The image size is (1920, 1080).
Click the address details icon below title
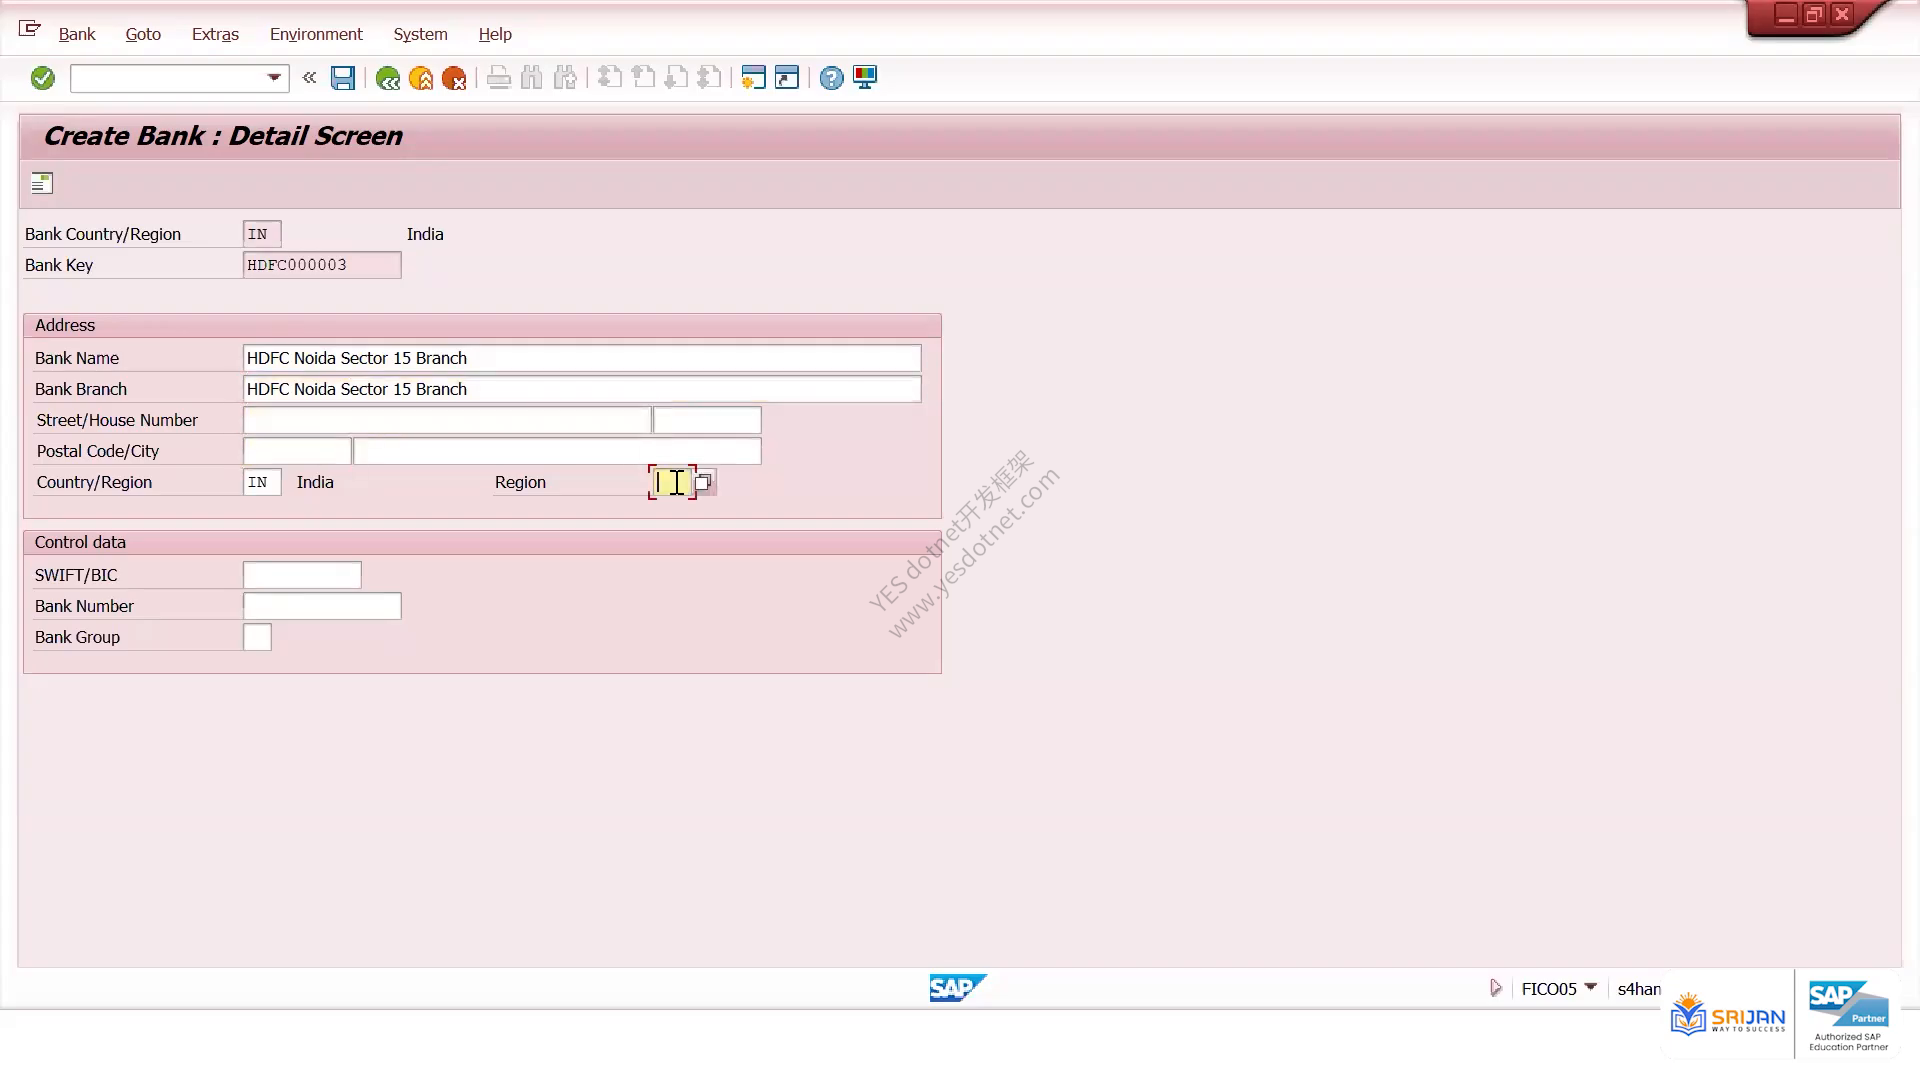41,183
